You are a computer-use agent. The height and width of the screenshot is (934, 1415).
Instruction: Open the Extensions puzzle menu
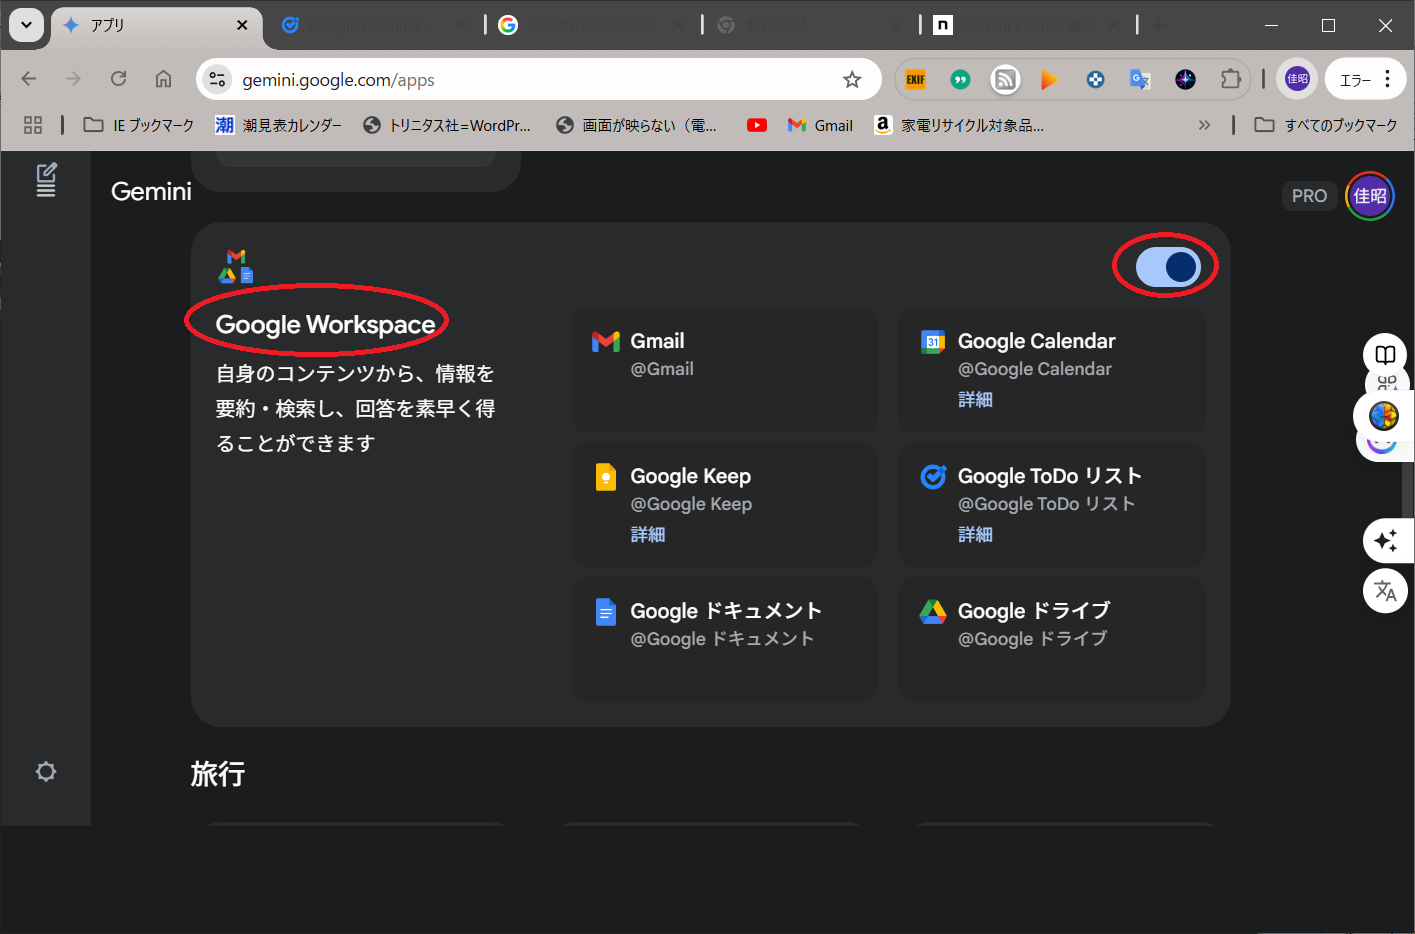click(1231, 79)
